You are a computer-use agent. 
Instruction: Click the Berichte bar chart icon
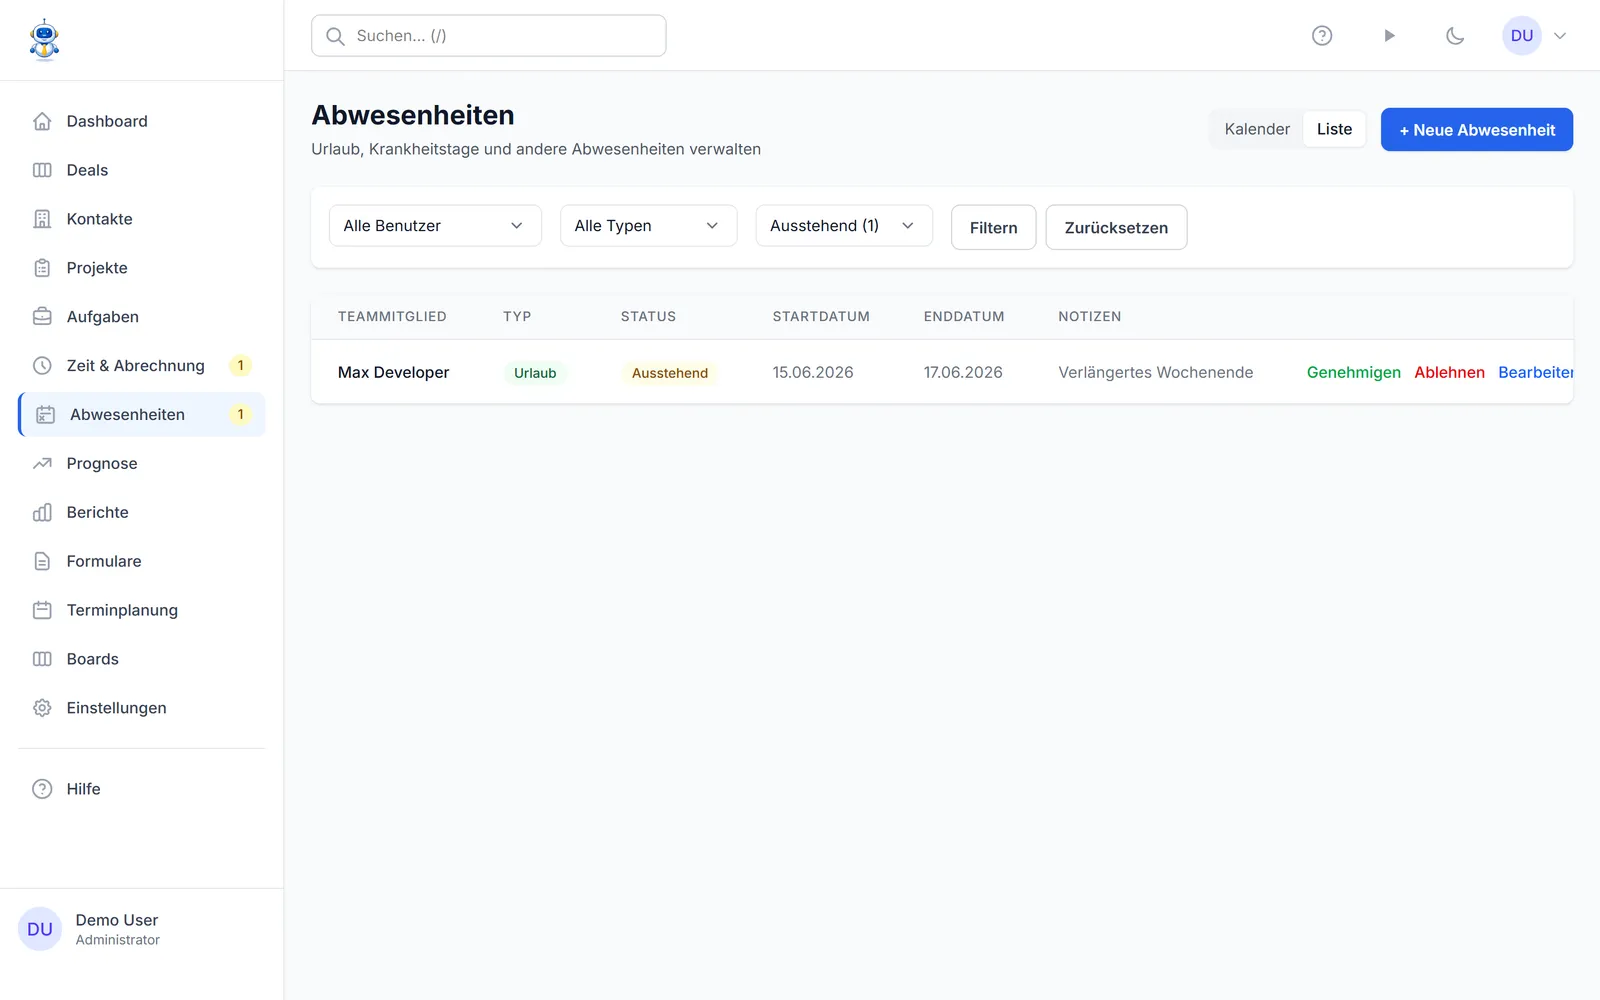[x=42, y=513]
